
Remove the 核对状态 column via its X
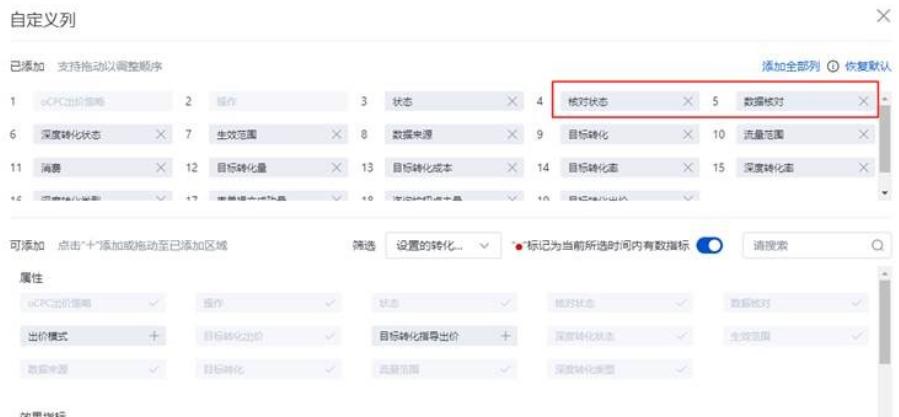coord(687,102)
